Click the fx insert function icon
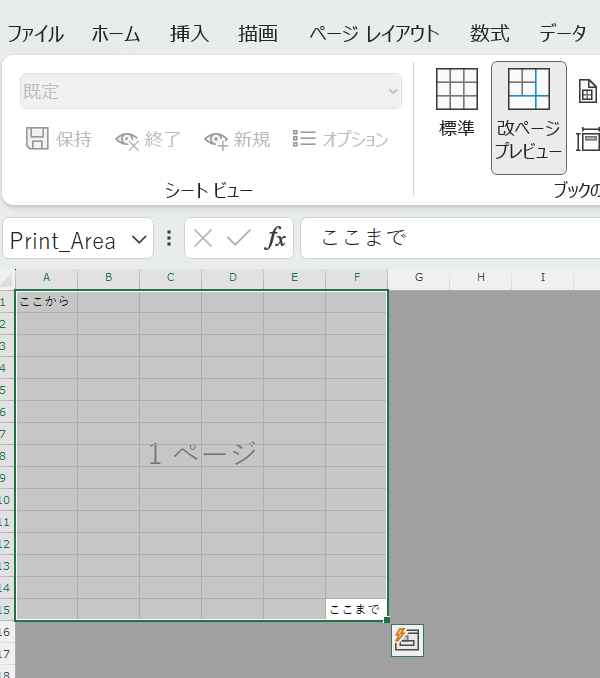This screenshot has width=600, height=678. tap(275, 238)
